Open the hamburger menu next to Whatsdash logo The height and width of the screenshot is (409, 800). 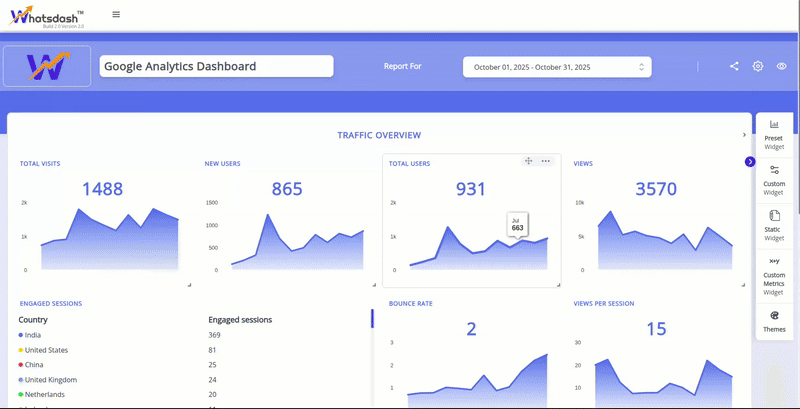point(116,15)
